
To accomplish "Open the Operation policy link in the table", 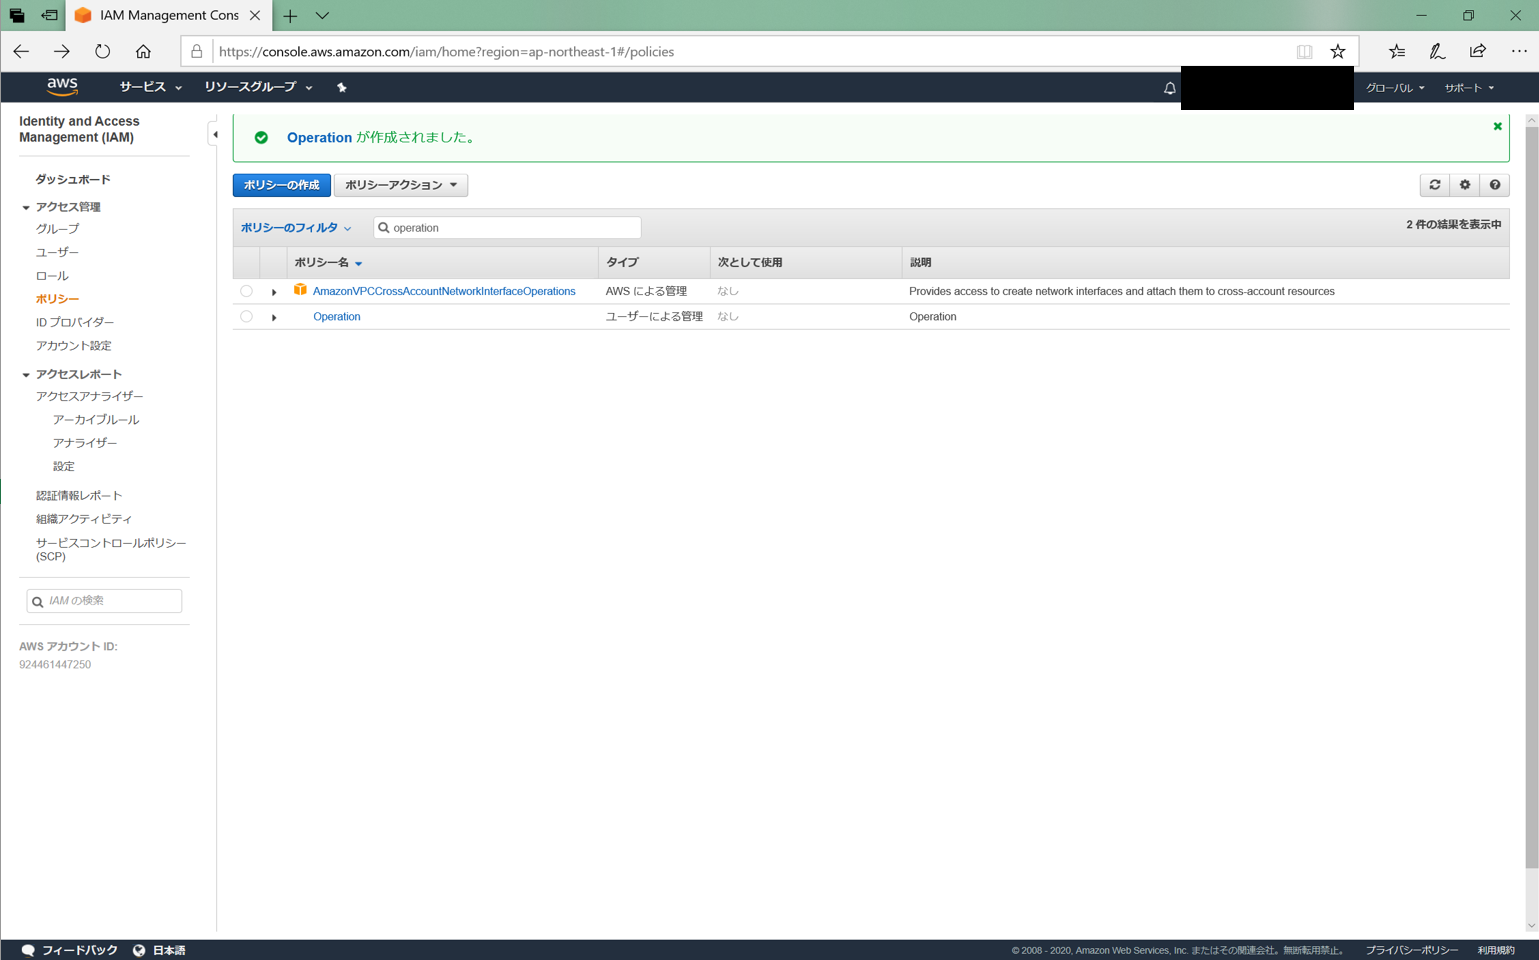I will [x=336, y=316].
